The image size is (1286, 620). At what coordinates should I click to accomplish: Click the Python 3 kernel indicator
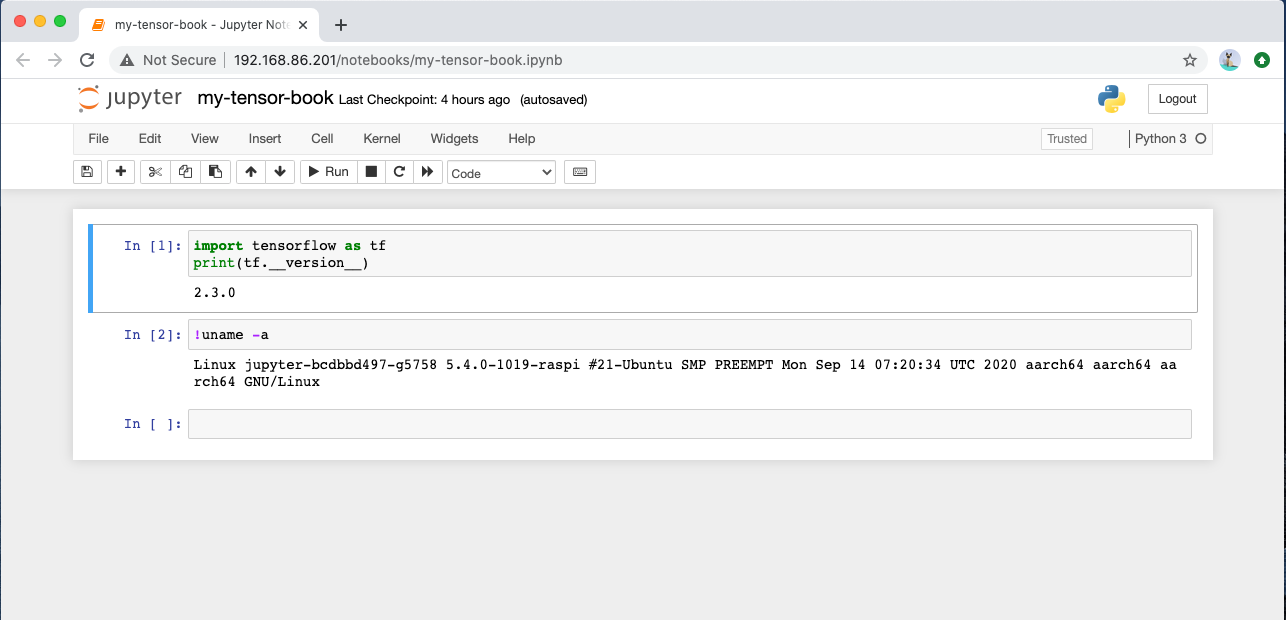pyautogui.click(x=1163, y=138)
